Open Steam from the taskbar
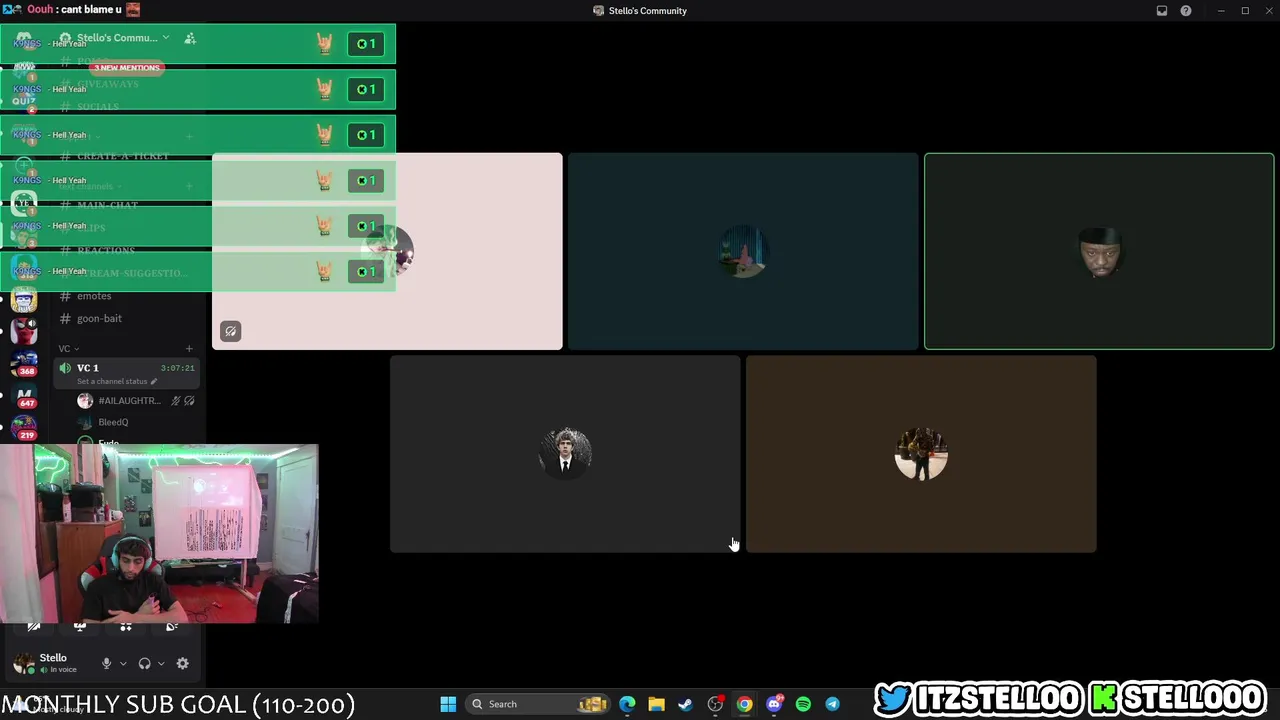 685,704
